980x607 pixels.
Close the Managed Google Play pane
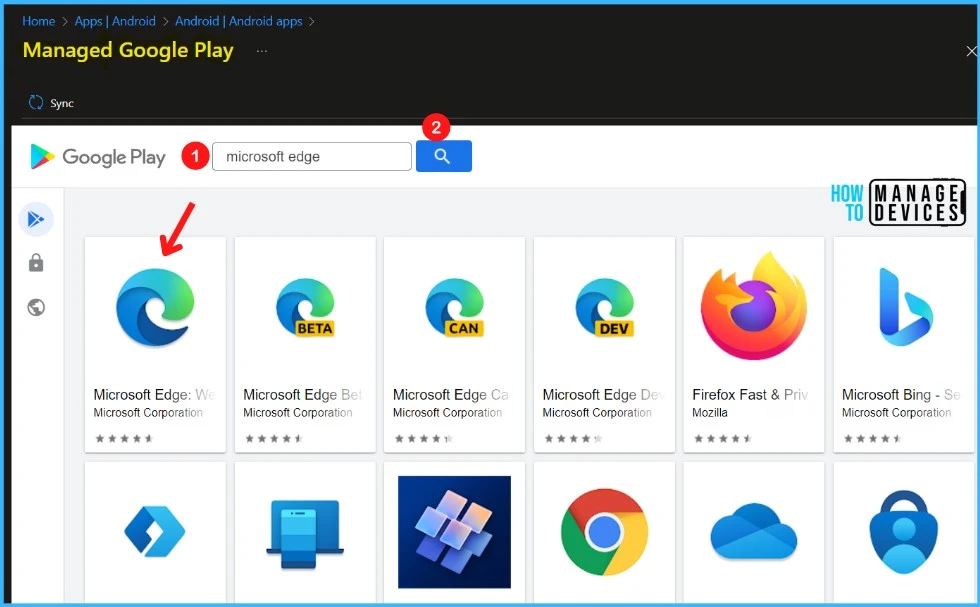pyautogui.click(x=971, y=51)
